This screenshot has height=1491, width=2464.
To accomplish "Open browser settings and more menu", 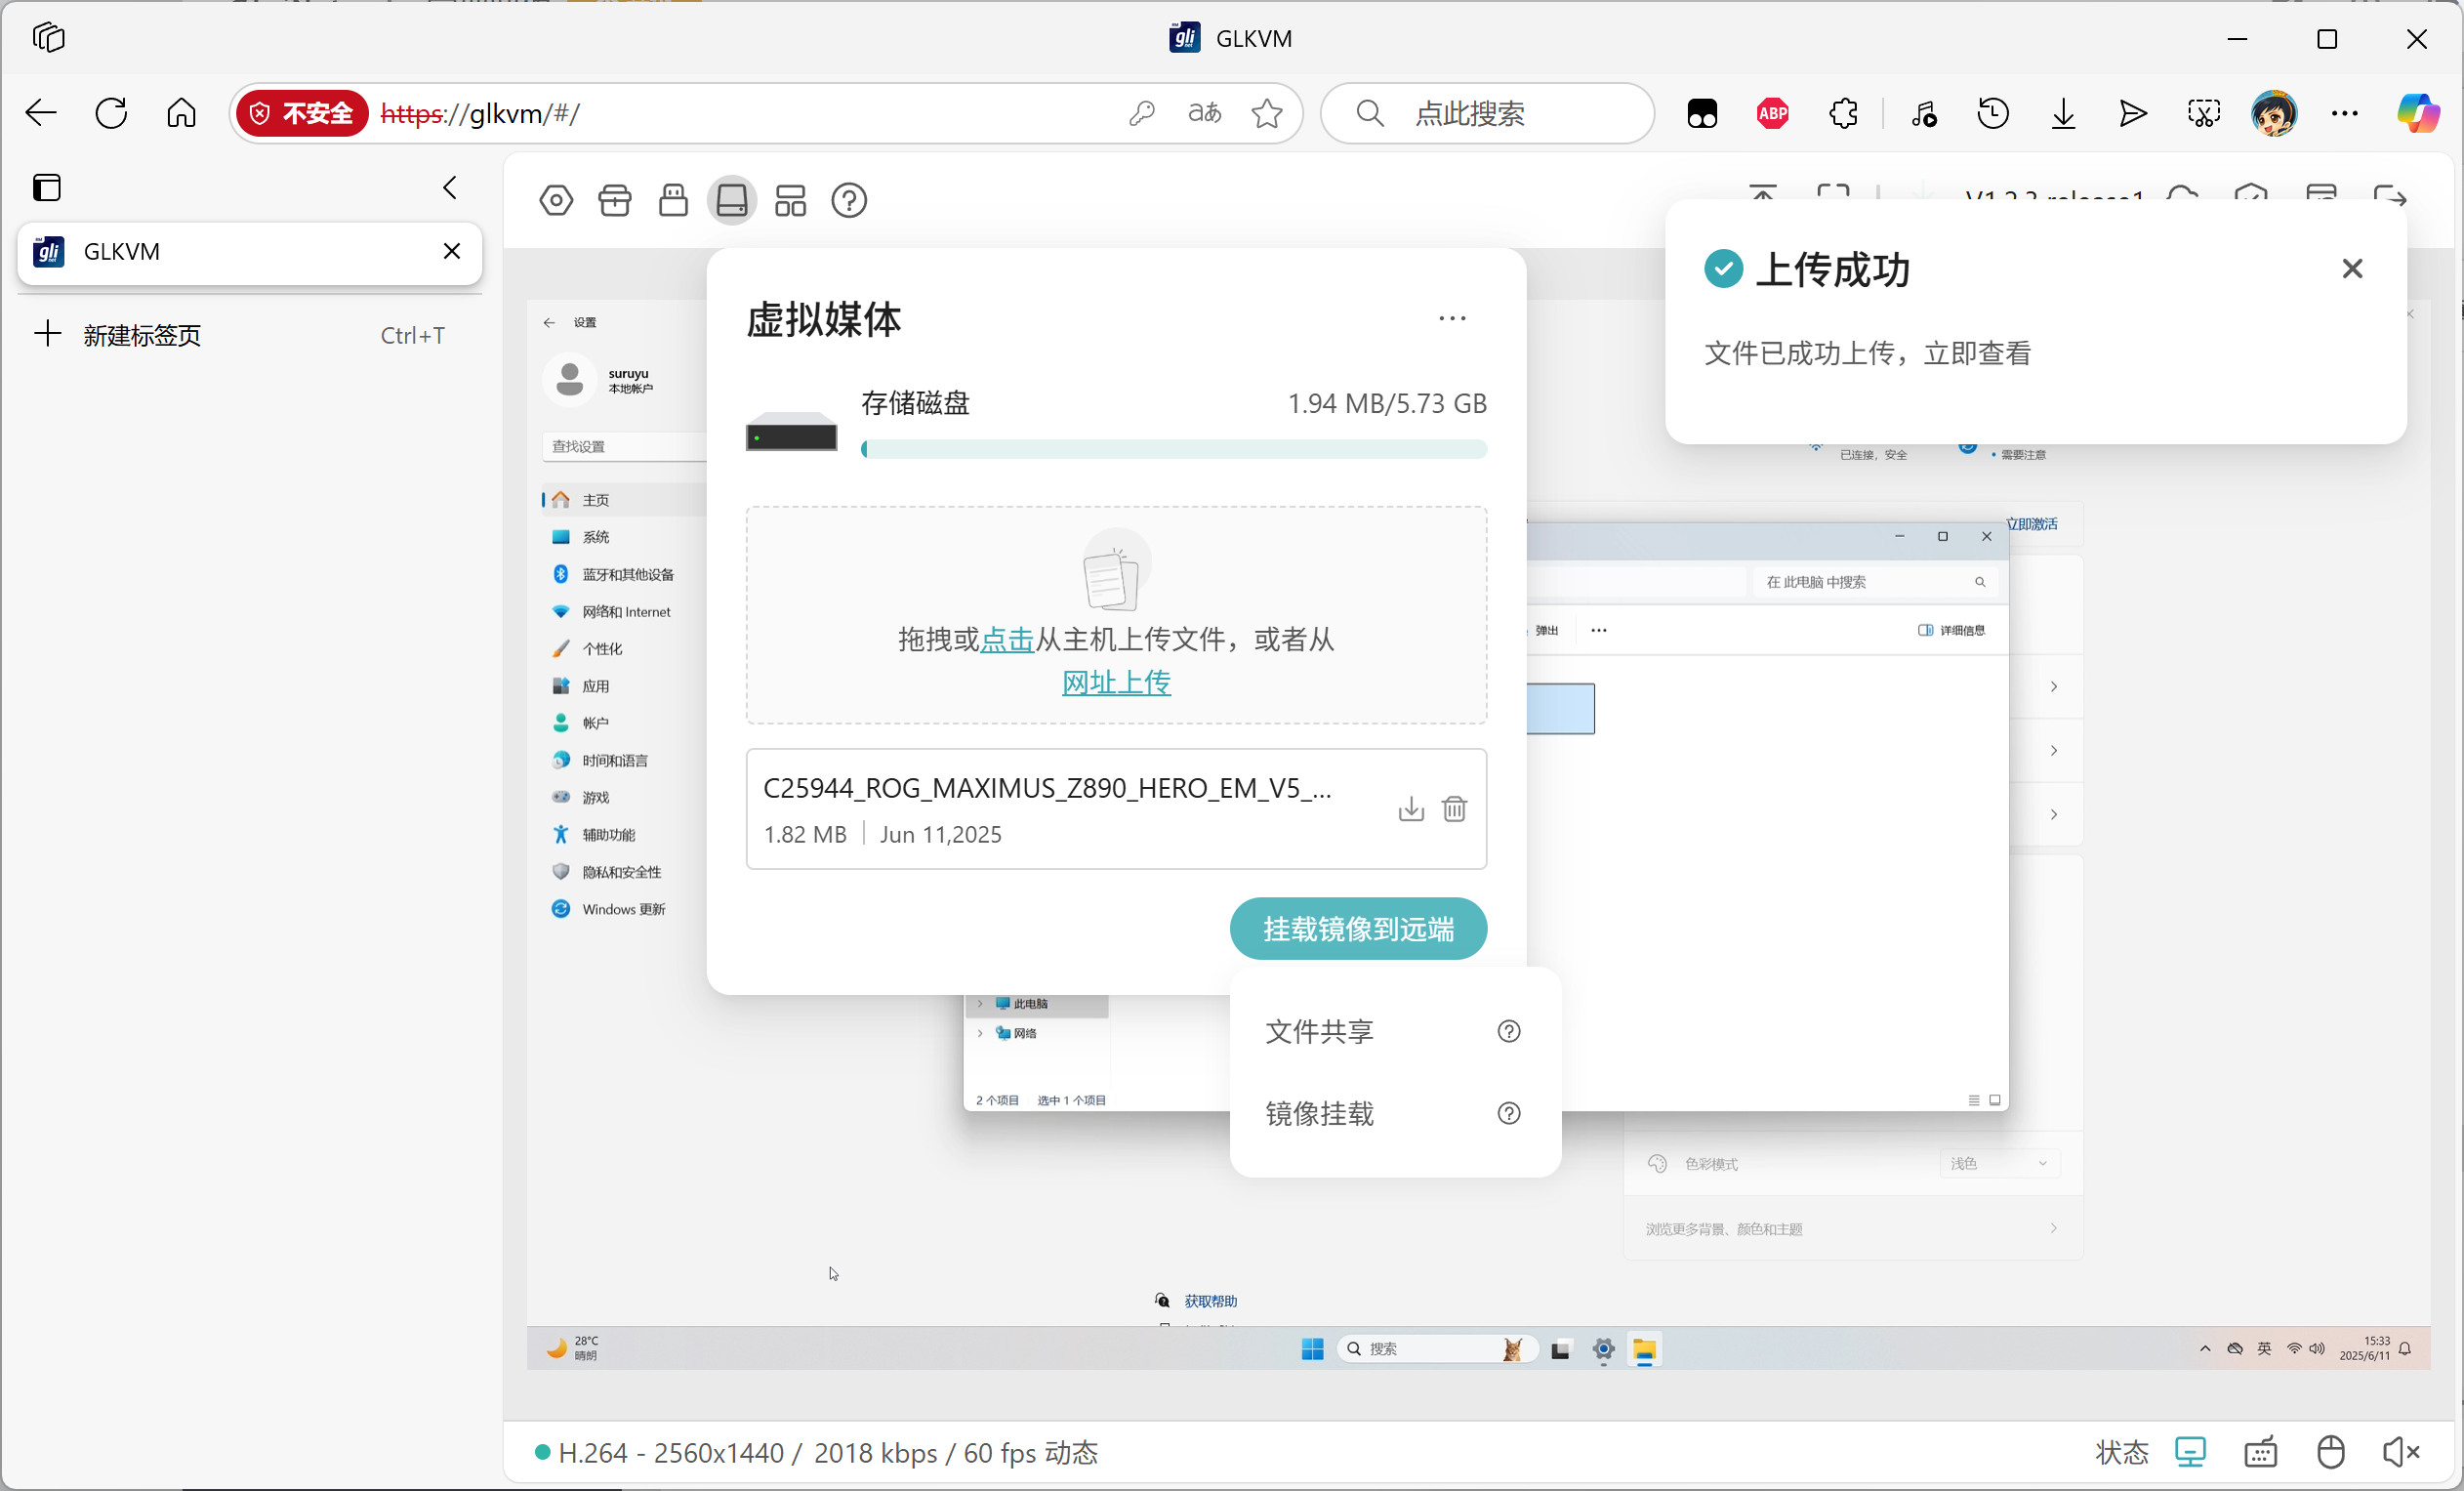I will [2344, 113].
